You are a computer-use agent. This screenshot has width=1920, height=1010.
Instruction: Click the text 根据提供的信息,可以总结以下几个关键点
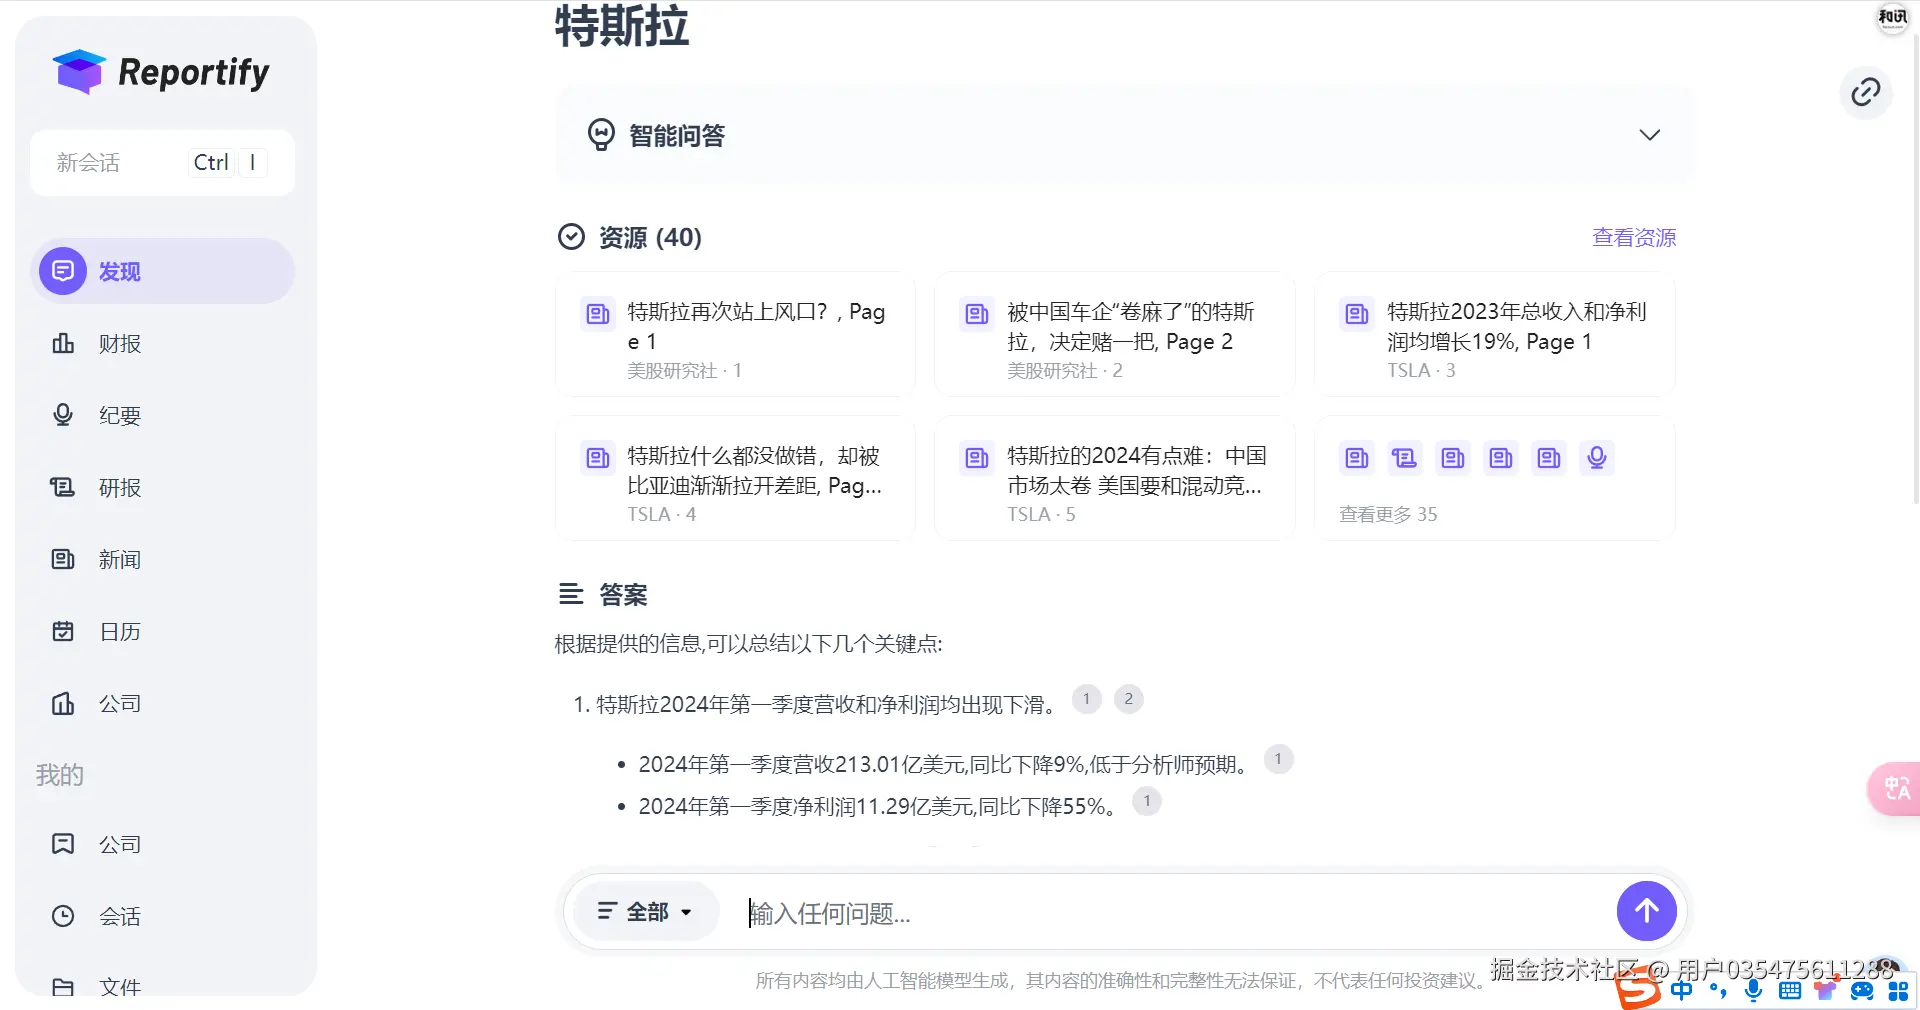click(x=748, y=643)
